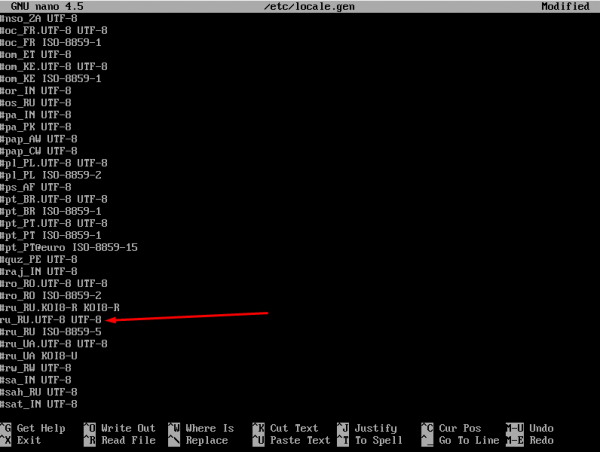Place cursor on line #os_RU UTF-8
Screen dimensions: 600x452
pos(36,103)
